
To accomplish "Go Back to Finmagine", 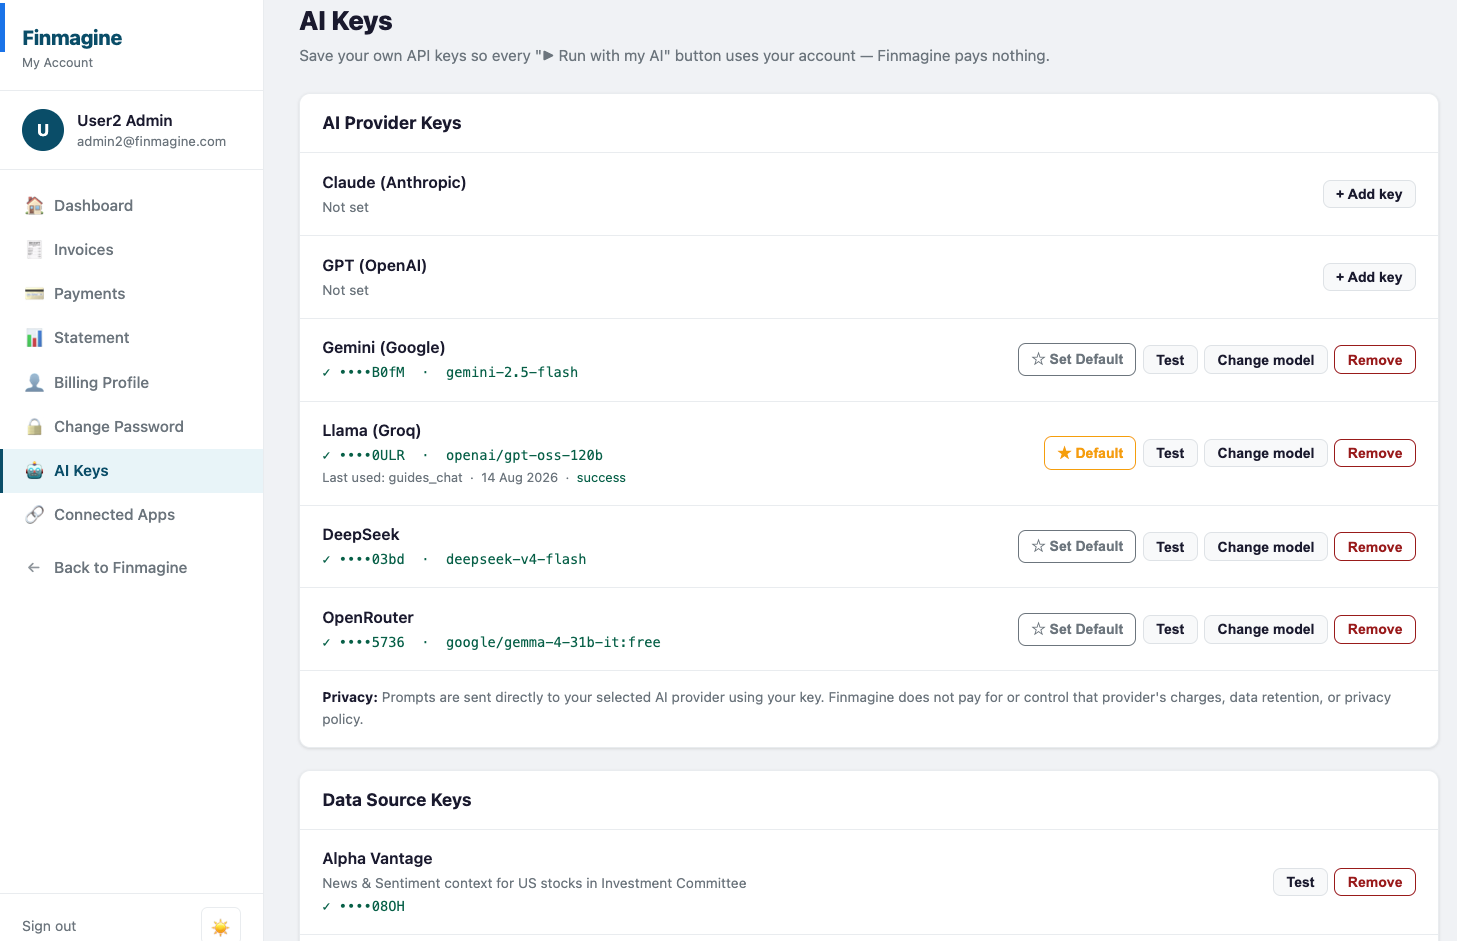I will 132,567.
